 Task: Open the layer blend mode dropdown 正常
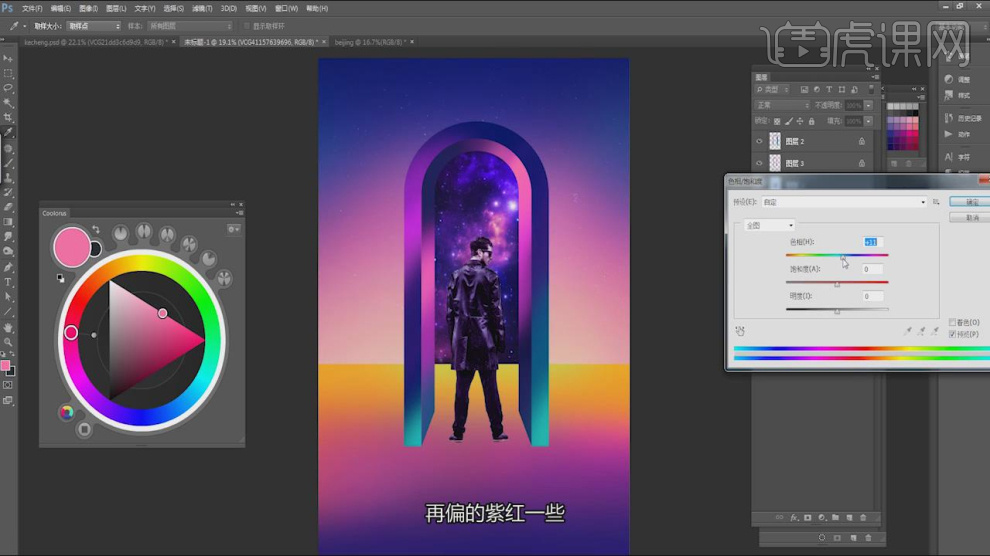click(x=782, y=105)
